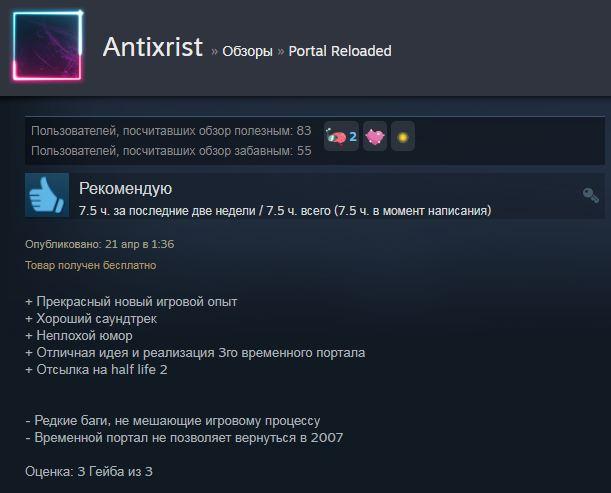611x493 pixels.
Task: Open Antixrist's profile avatar
Action: click(x=47, y=46)
